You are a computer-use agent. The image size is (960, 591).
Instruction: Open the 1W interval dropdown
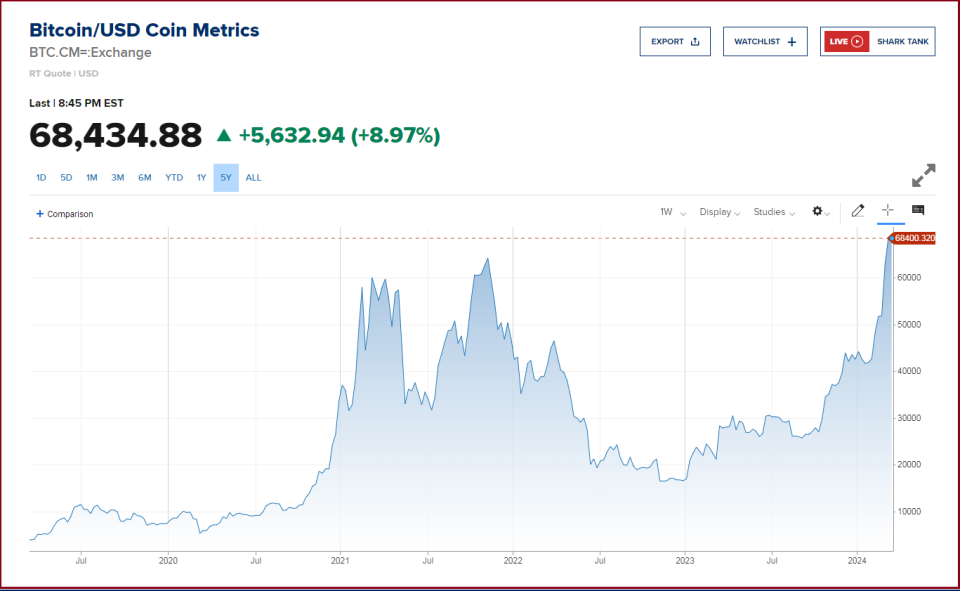(673, 212)
